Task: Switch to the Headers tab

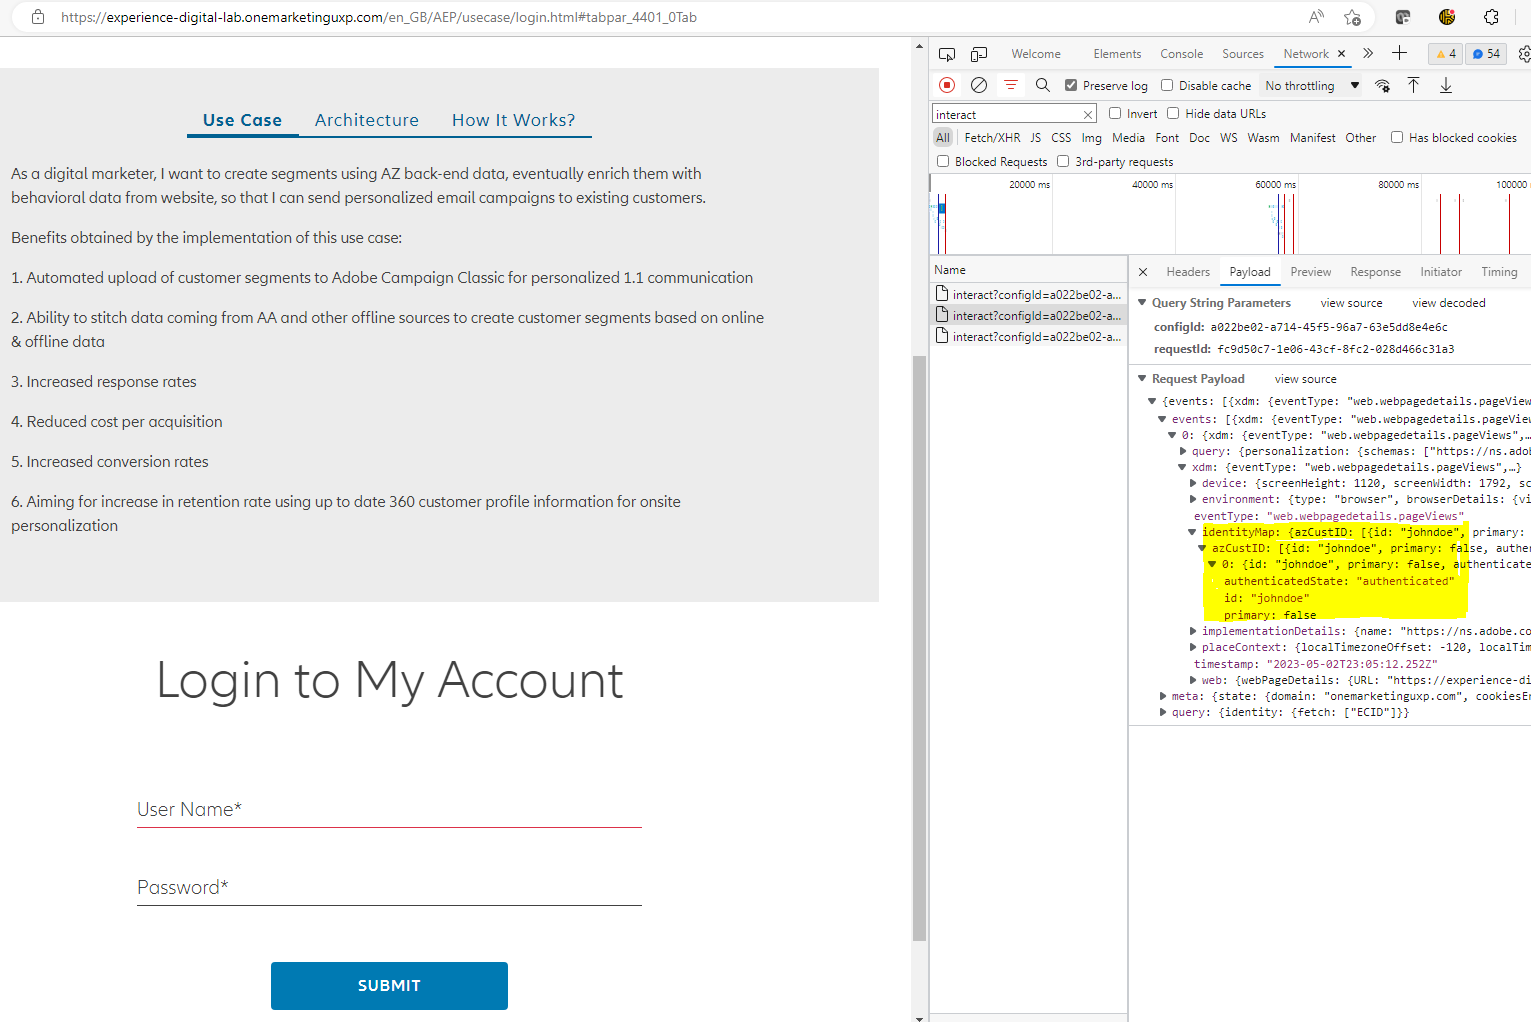Action: pyautogui.click(x=1188, y=272)
